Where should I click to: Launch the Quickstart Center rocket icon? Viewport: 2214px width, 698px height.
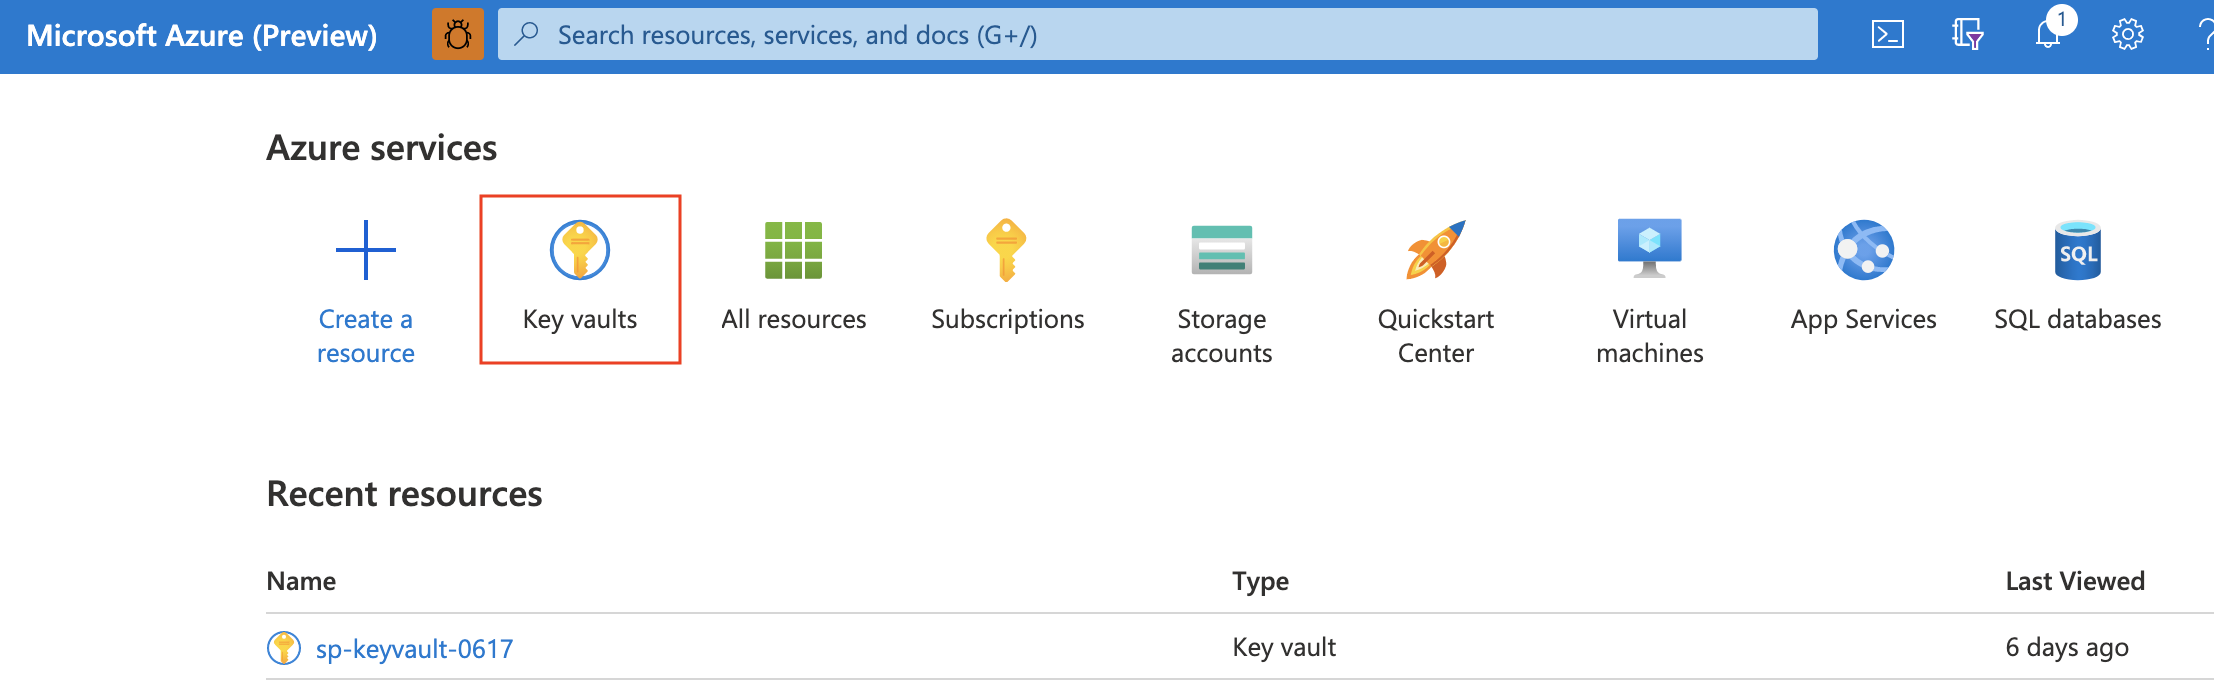click(1435, 250)
